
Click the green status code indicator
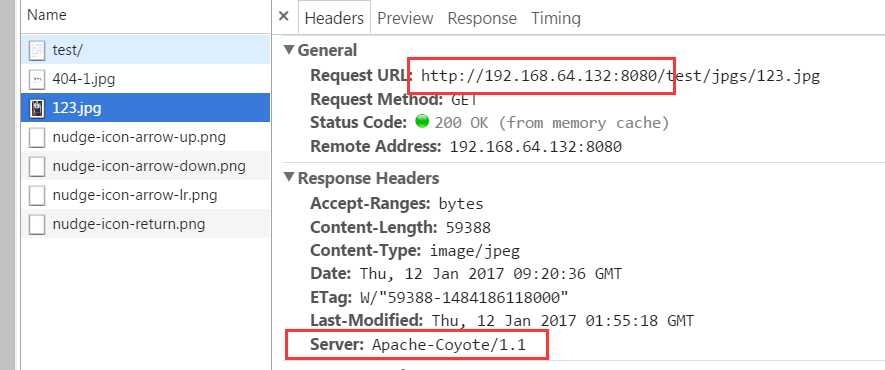[x=422, y=121]
